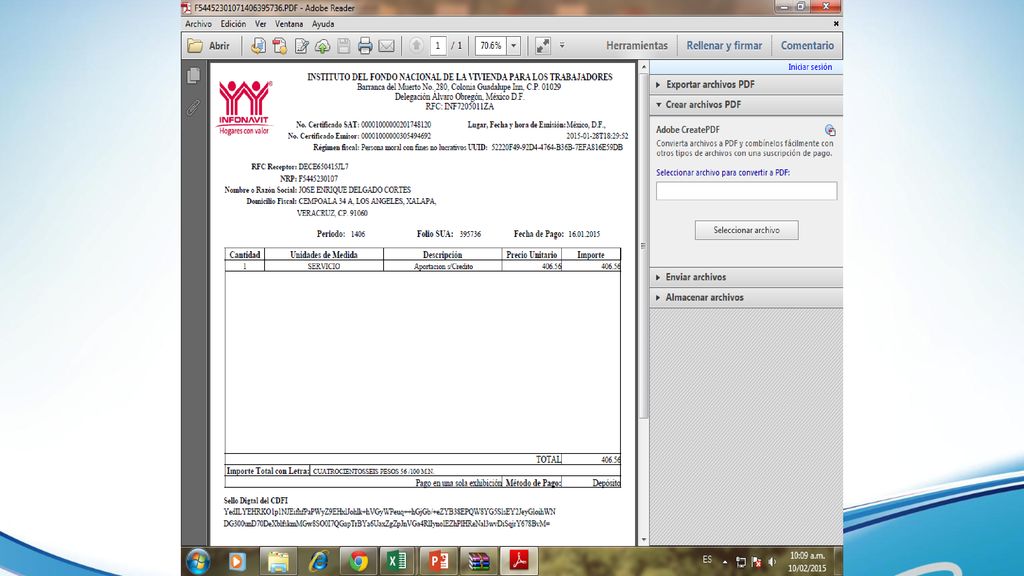Click the Descripción column header
The width and height of the screenshot is (1024, 576).
tap(442, 255)
